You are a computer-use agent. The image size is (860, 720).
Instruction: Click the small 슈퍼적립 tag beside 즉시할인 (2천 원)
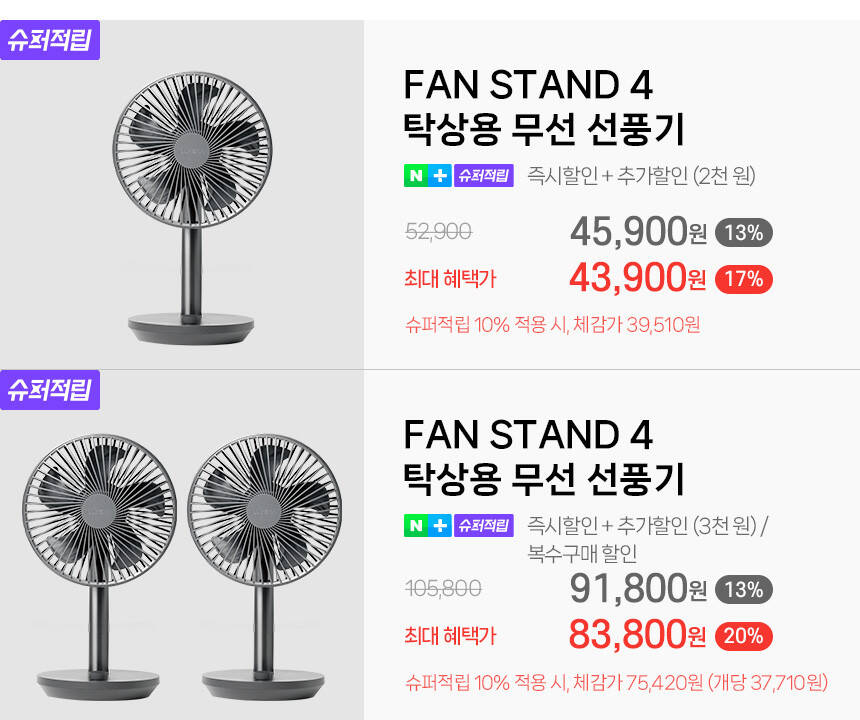click(x=483, y=177)
